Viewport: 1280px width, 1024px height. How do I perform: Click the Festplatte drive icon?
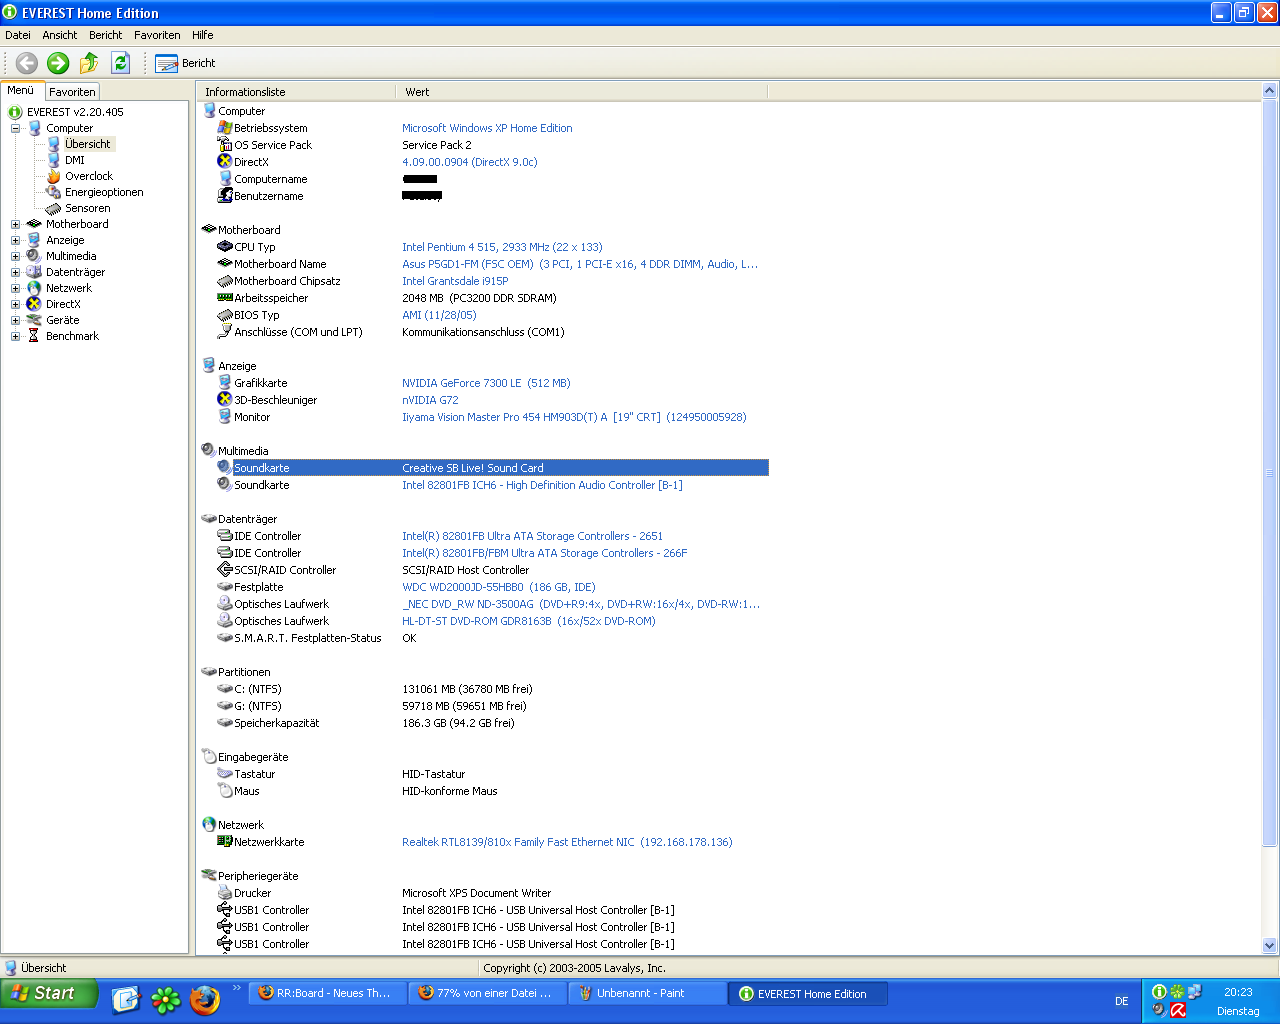(x=225, y=587)
